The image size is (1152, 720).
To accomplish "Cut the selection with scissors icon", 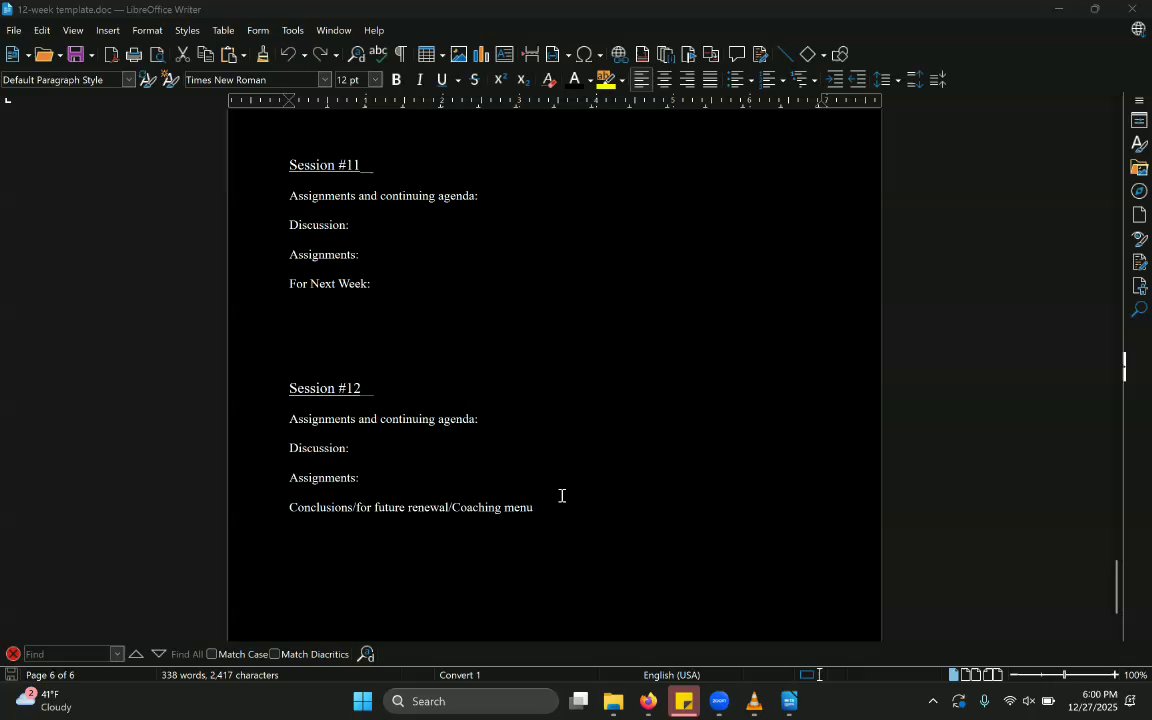I will click(x=183, y=54).
